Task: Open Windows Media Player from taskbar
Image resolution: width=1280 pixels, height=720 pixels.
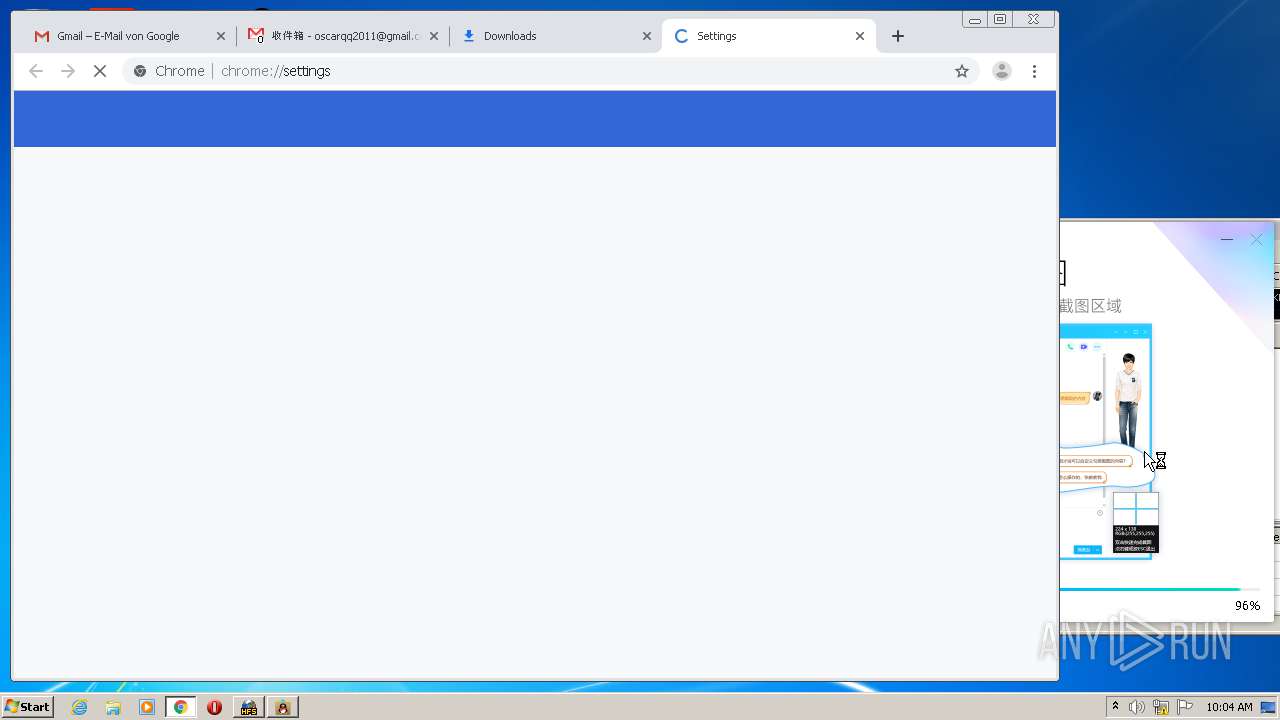Action: [x=147, y=707]
